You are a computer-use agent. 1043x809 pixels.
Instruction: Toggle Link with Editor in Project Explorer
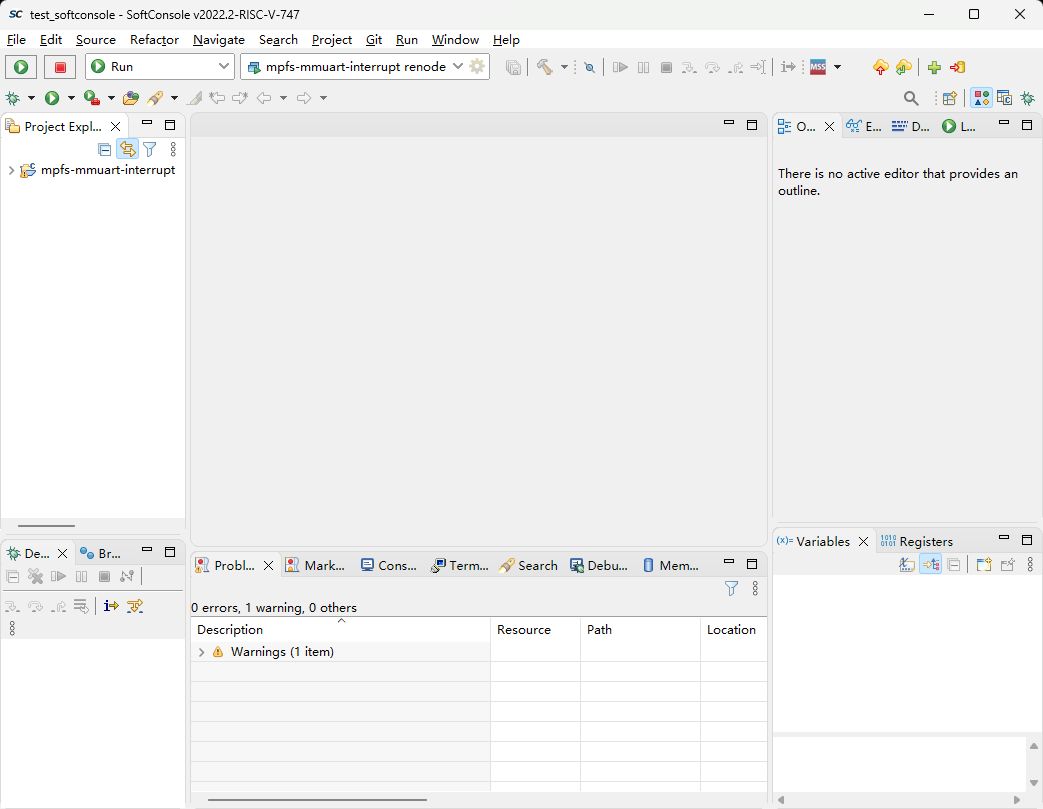point(127,149)
